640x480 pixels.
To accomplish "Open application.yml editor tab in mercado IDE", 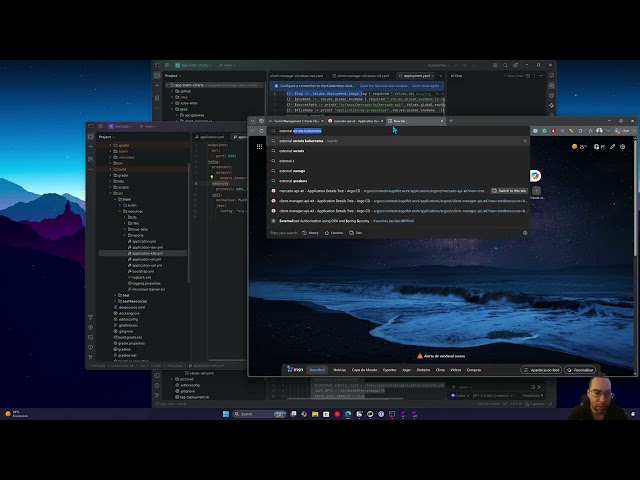I will click(x=210, y=137).
